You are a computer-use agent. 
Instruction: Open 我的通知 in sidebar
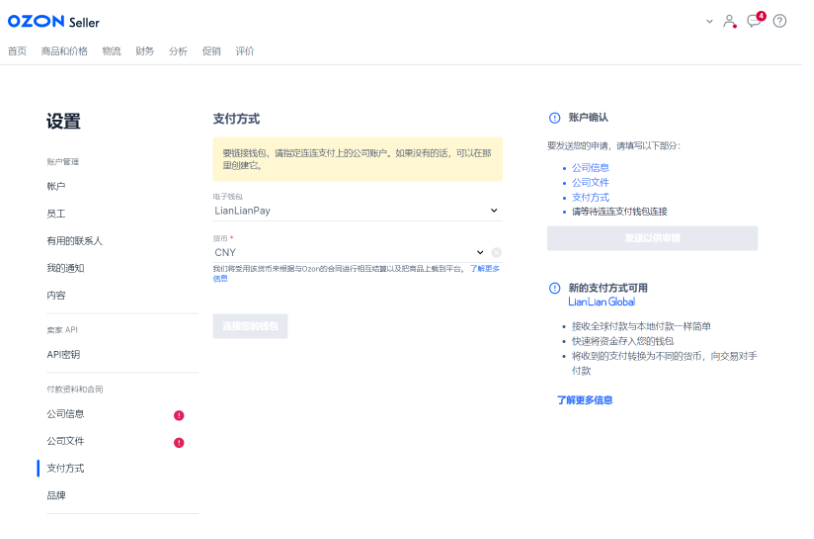(x=65, y=268)
